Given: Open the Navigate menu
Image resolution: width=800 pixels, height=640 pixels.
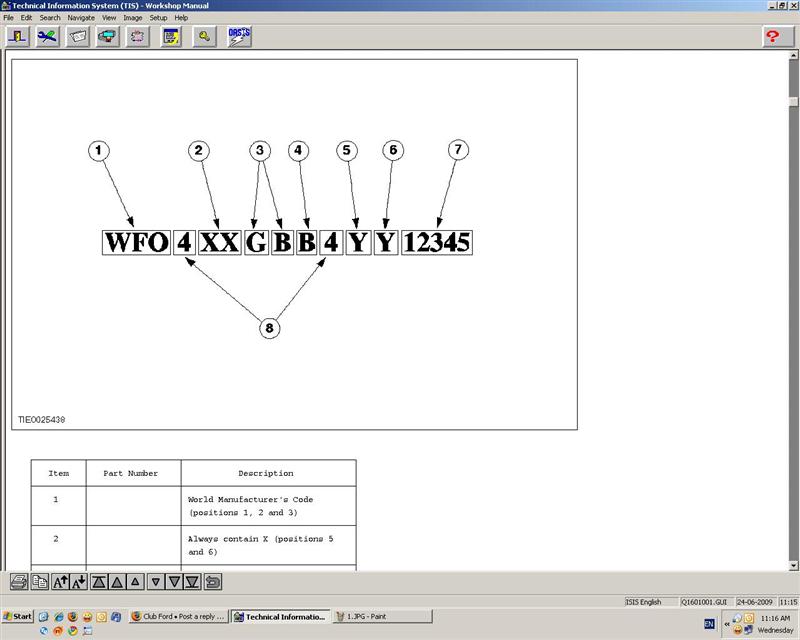Looking at the screenshot, I should 81,18.
